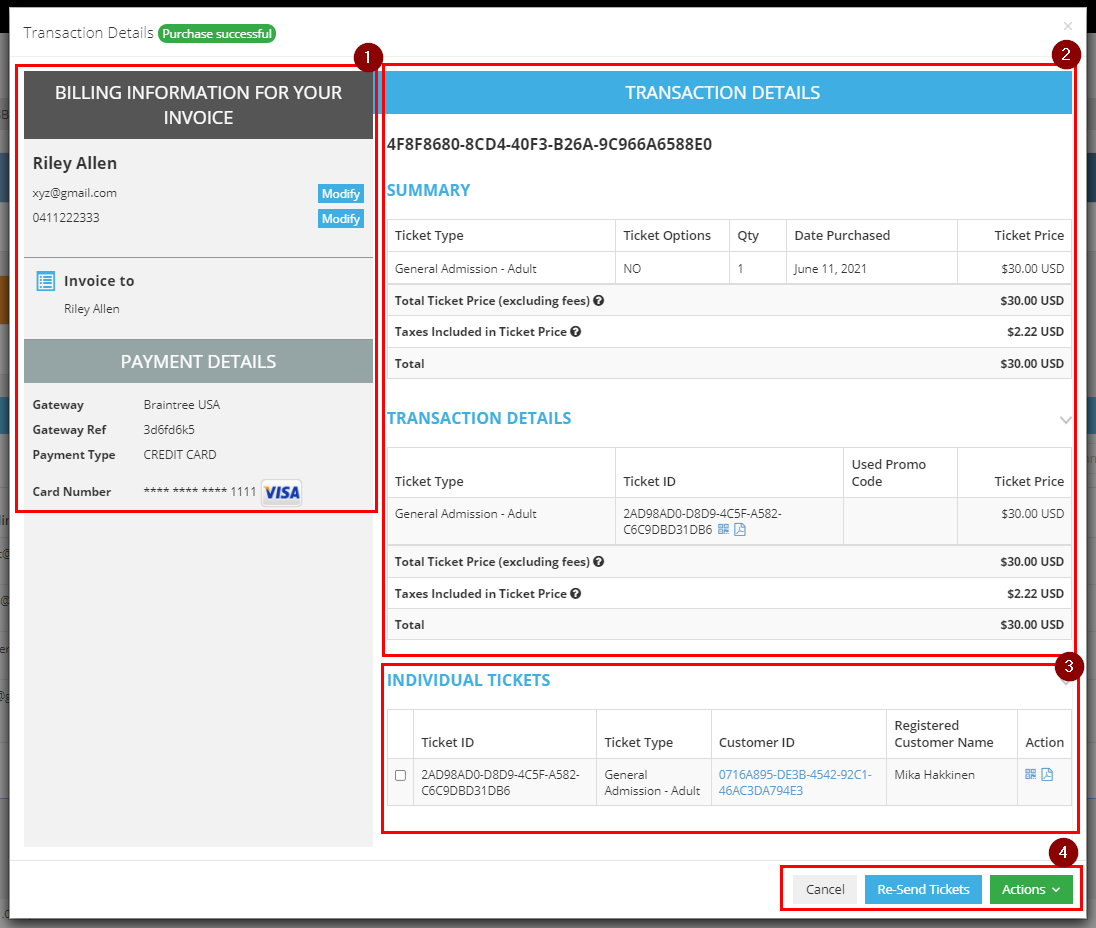1096x928 pixels.
Task: Click the Cancel button
Action: [x=825, y=890]
